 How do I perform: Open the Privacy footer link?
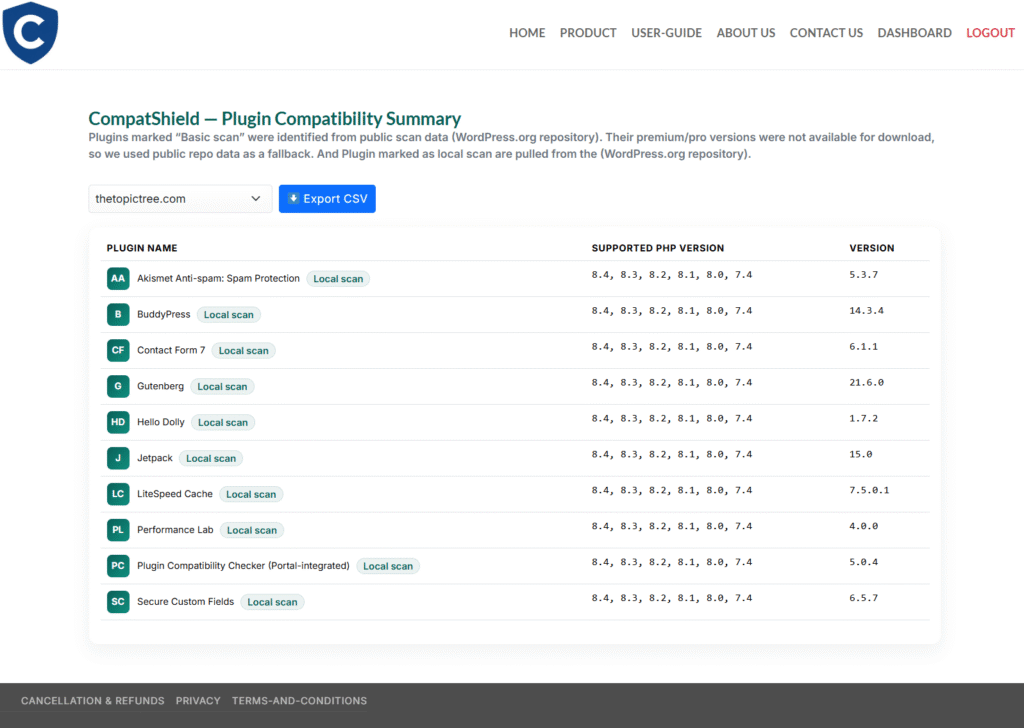pos(198,701)
